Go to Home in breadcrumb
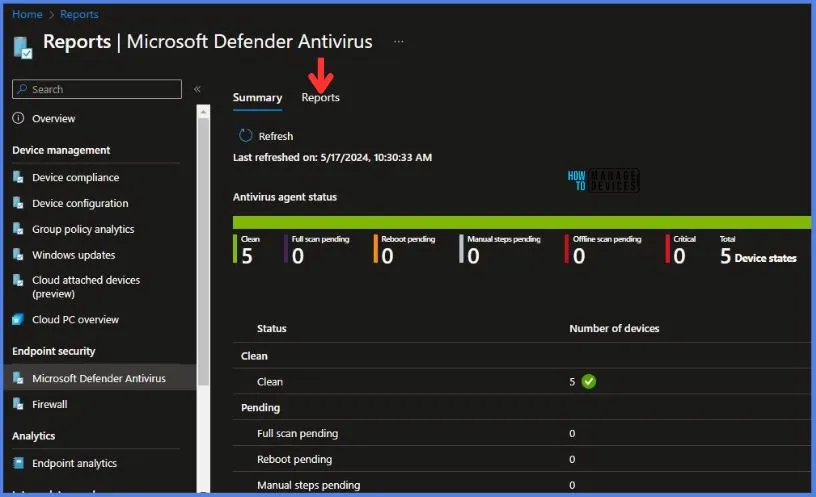The height and width of the screenshot is (497, 816). click(x=27, y=14)
